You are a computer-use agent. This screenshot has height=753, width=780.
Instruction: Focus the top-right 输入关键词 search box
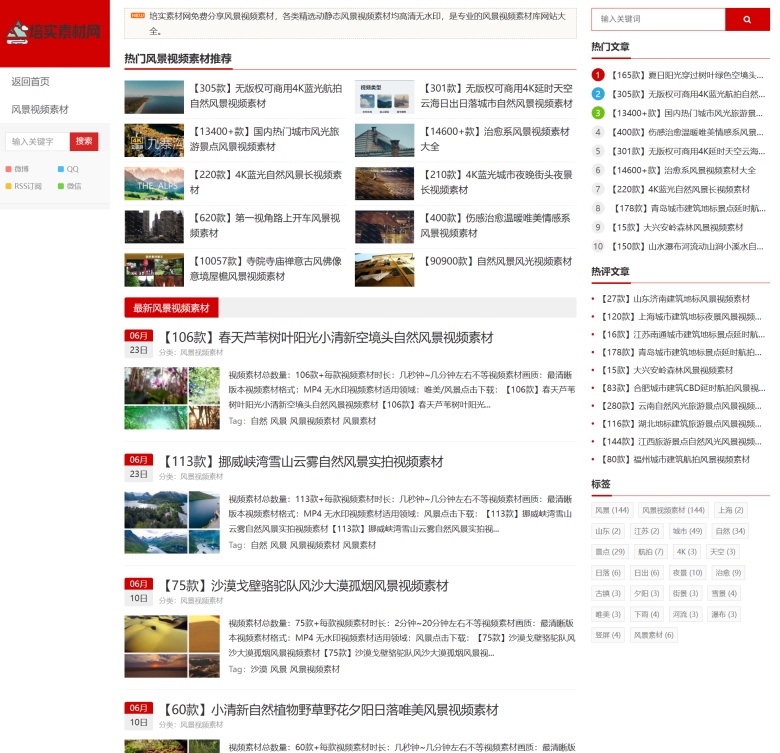(658, 19)
